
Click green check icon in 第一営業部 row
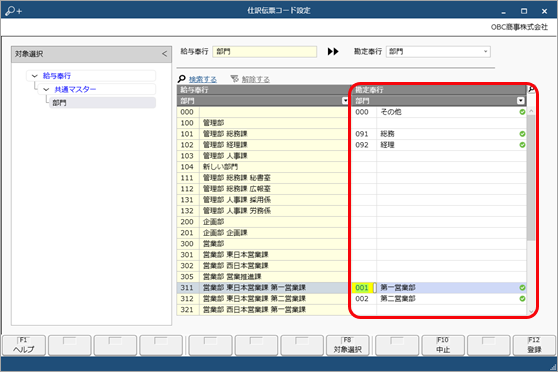coord(522,288)
